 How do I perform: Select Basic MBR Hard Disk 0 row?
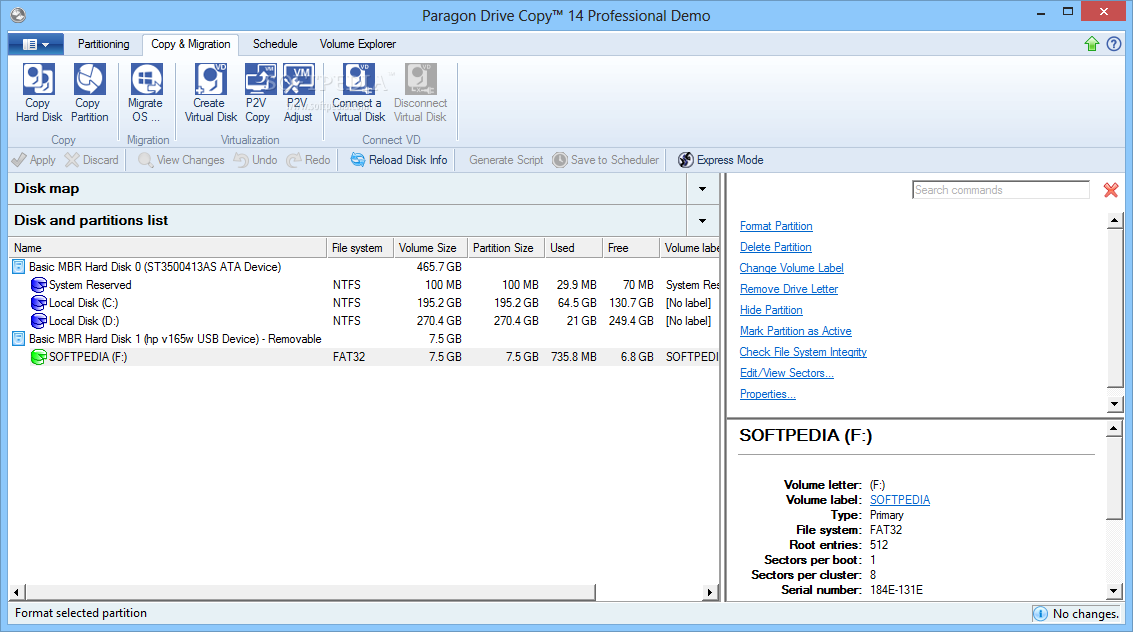coord(364,267)
